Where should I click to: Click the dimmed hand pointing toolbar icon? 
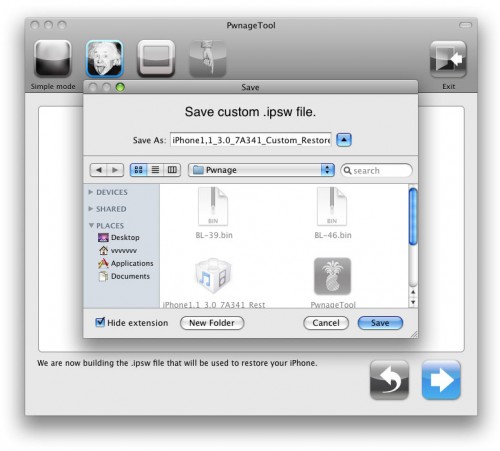pos(208,59)
